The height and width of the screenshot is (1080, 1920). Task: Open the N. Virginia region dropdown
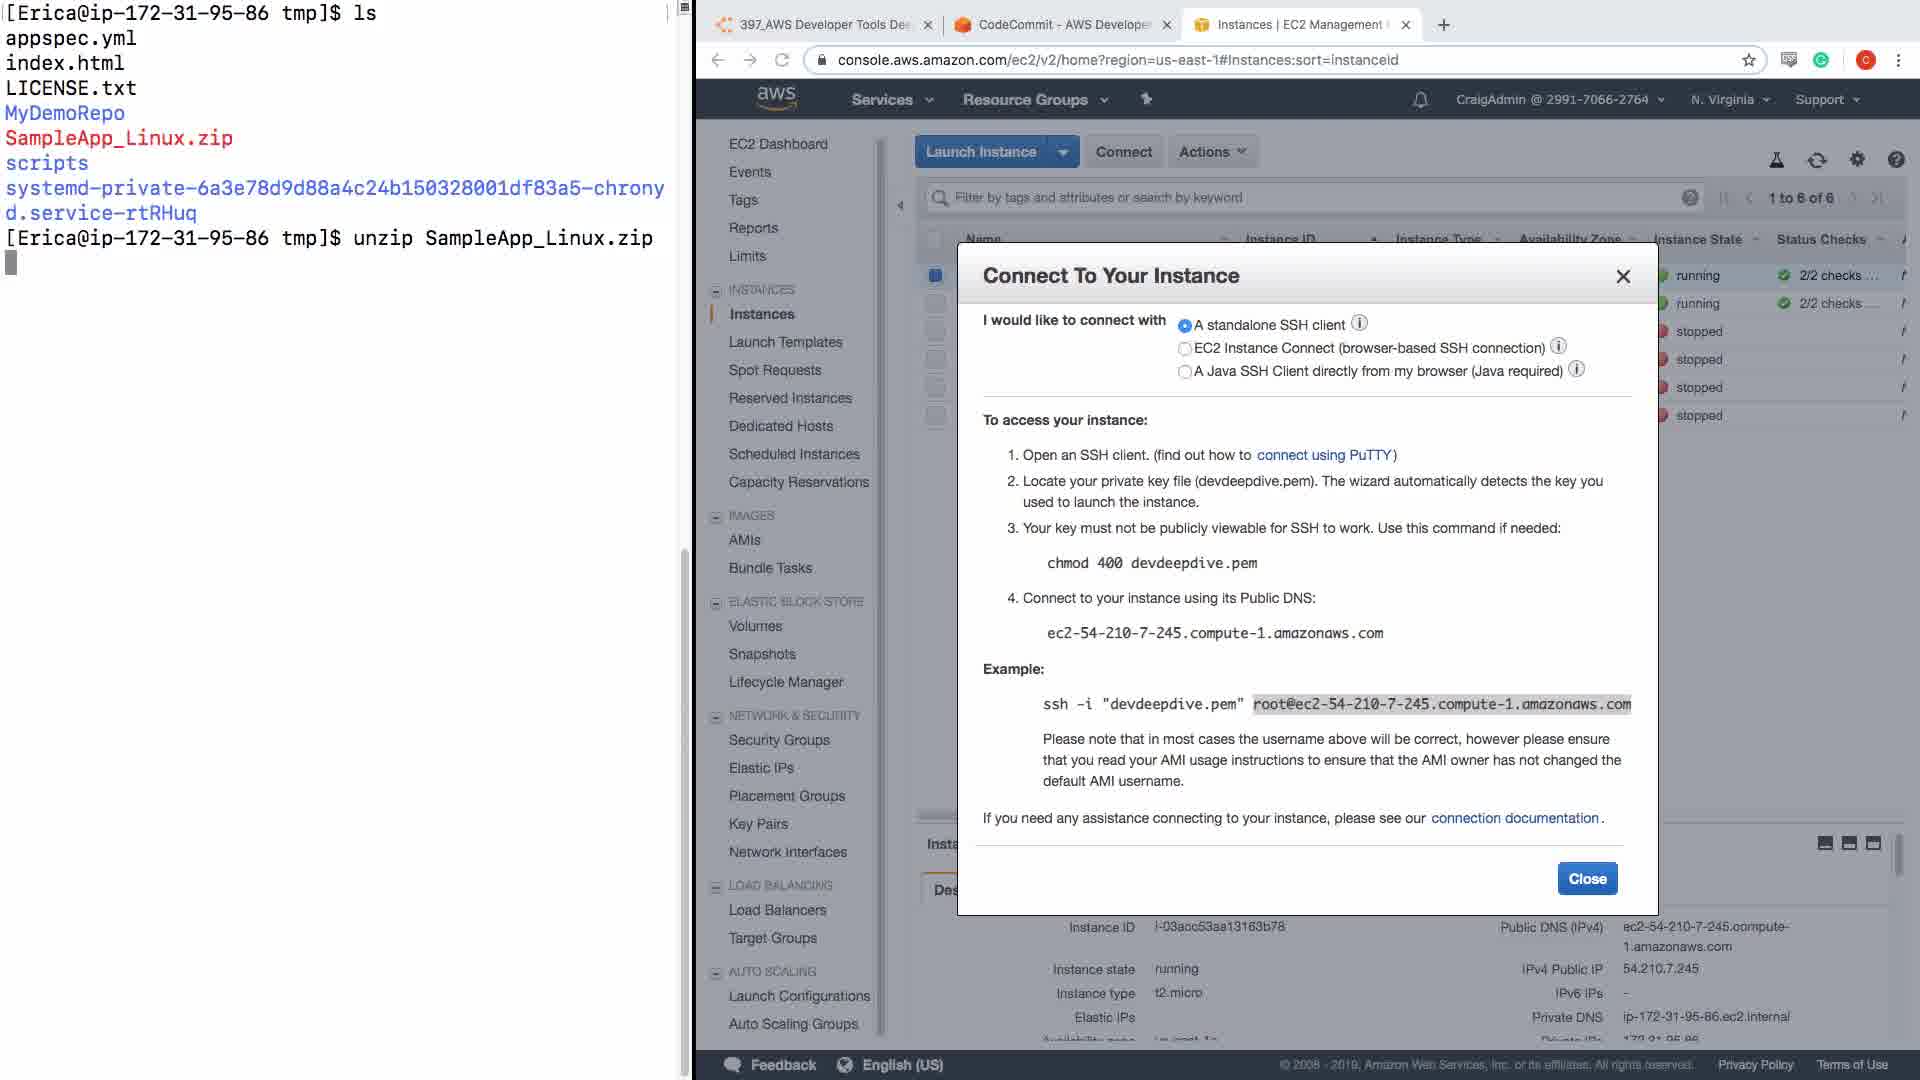click(1730, 100)
